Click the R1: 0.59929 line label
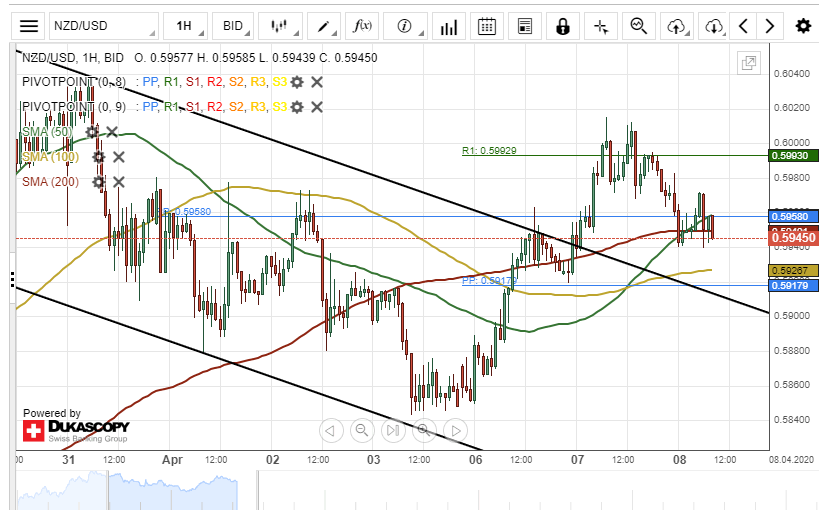The height and width of the screenshot is (517, 823). [x=489, y=151]
